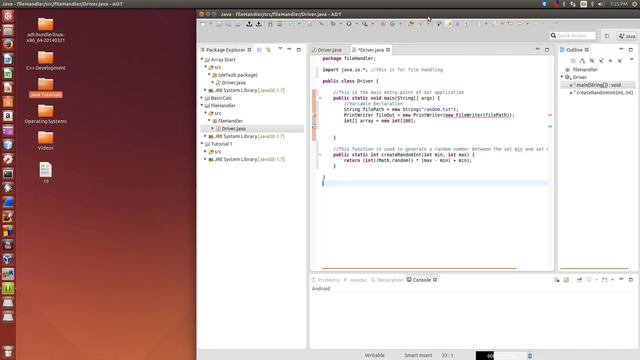640x360 pixels.
Task: Maximize the editor area
Action: pos(547,50)
